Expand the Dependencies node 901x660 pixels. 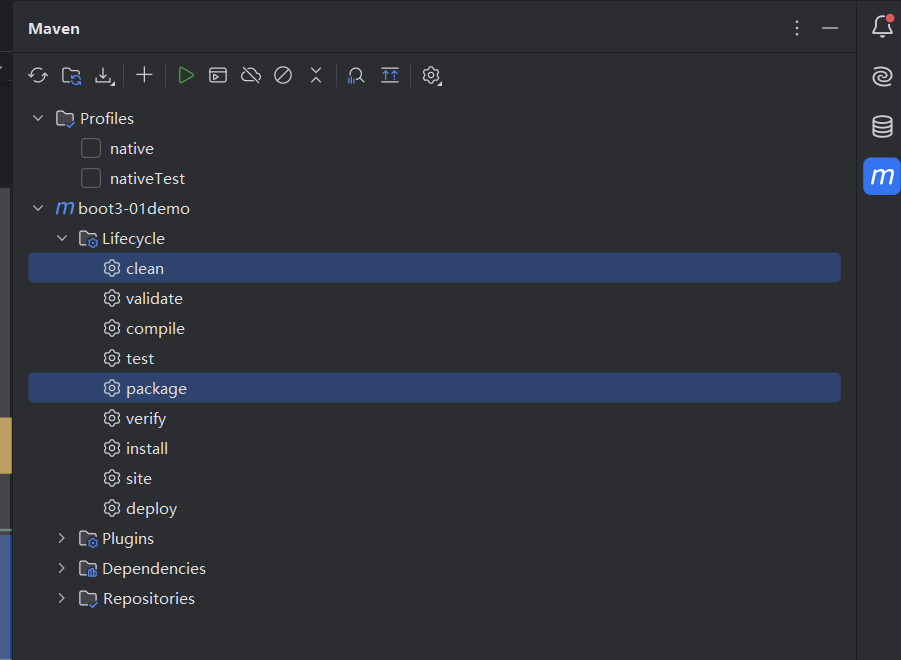click(x=62, y=568)
